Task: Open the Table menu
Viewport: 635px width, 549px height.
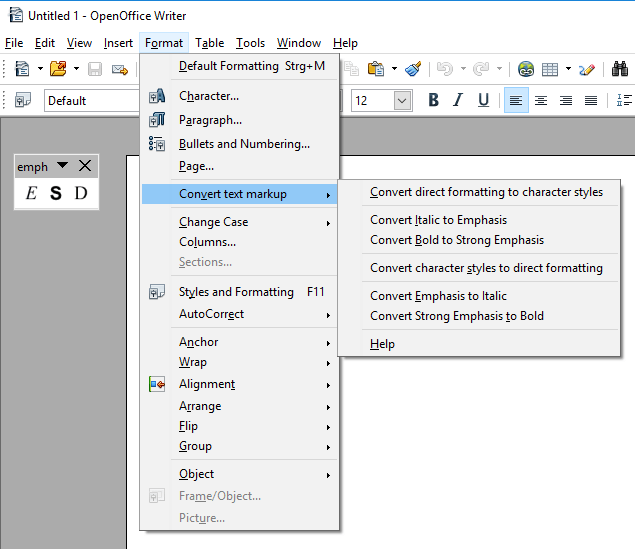Action: [x=209, y=43]
